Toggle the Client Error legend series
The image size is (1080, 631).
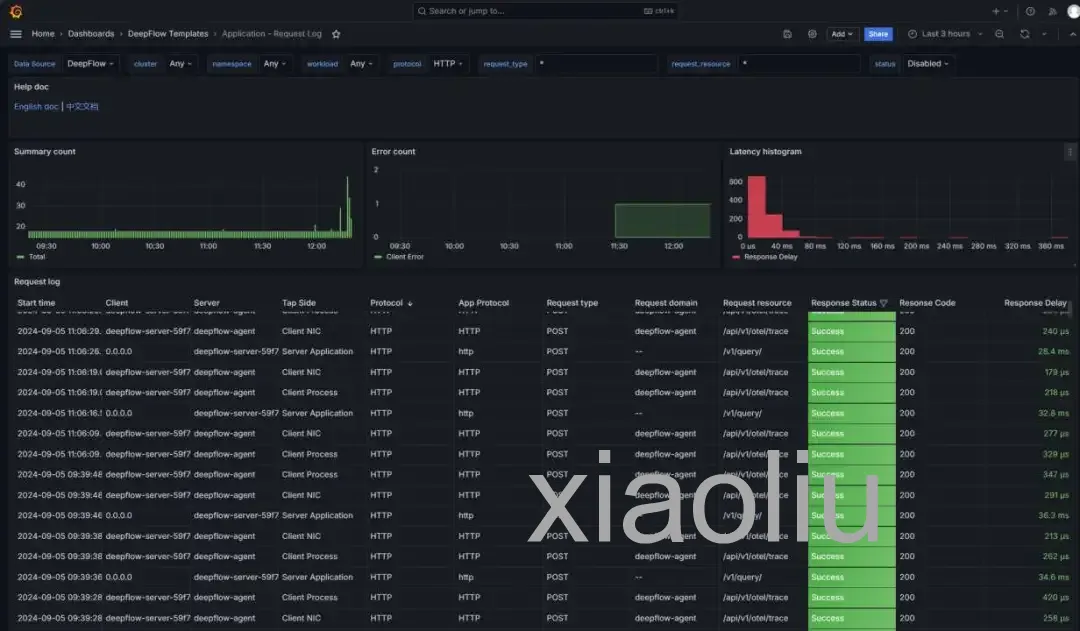[x=405, y=257]
